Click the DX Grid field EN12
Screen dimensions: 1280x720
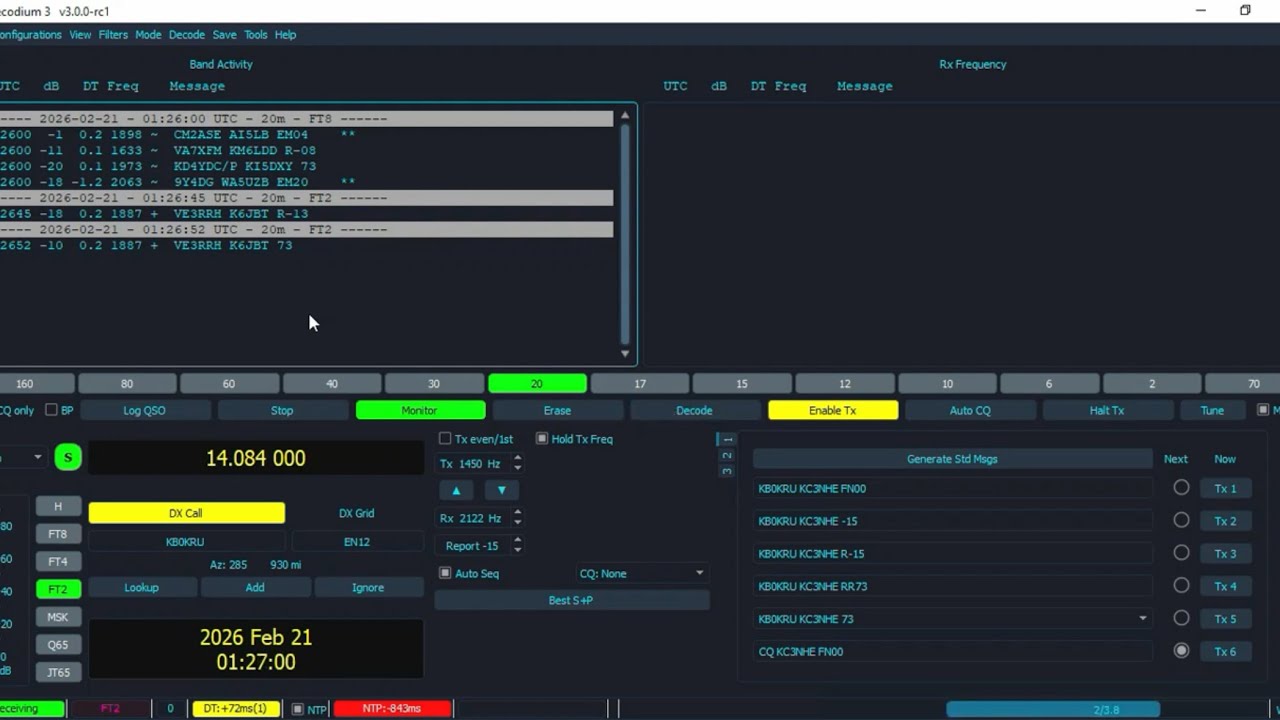coord(356,542)
